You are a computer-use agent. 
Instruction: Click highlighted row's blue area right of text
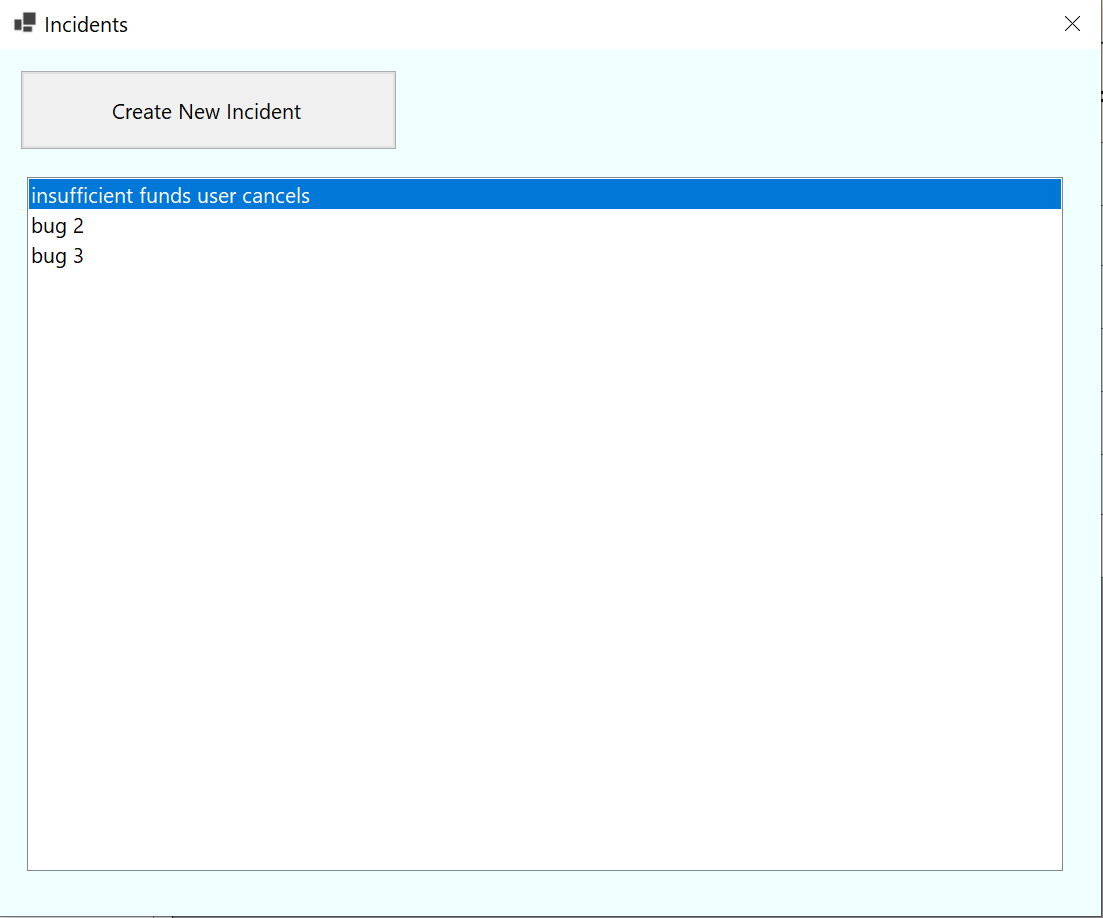(x=700, y=196)
